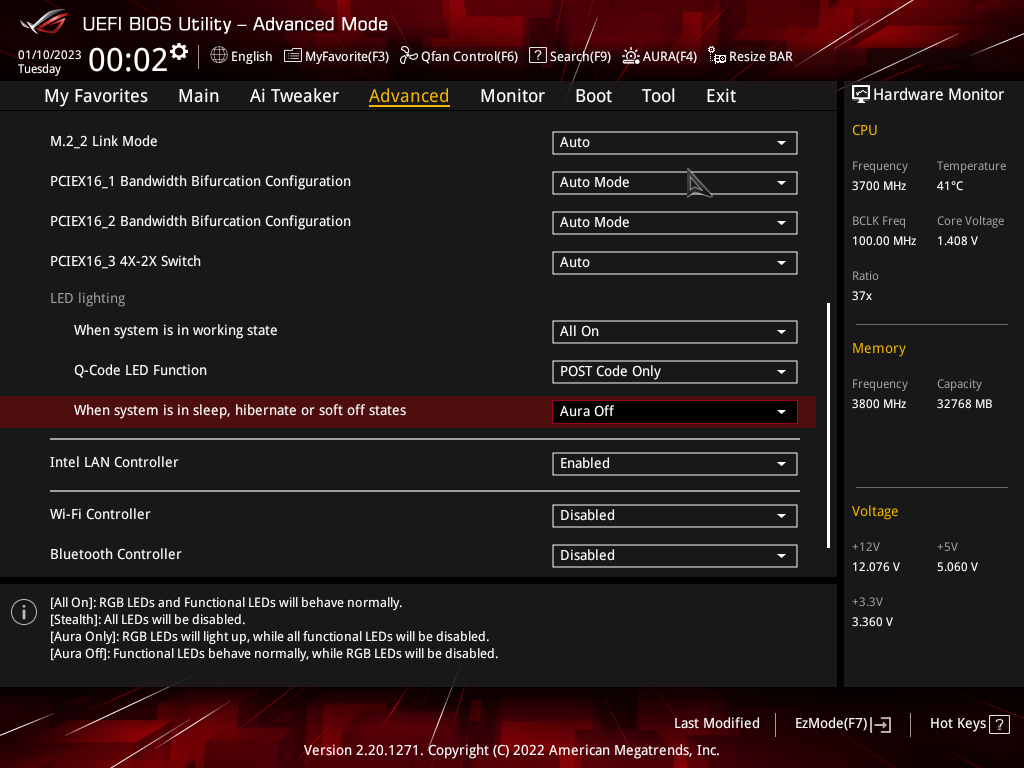
Task: Open the Monitor tab
Action: tap(512, 96)
